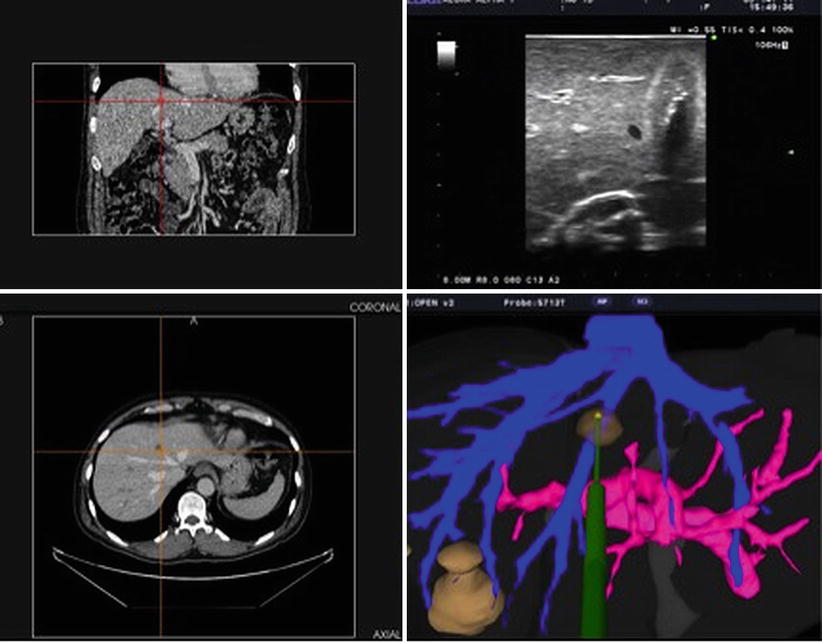The width and height of the screenshot is (822, 643).
Task: Click the tan tumor at the needle tip
Action: click(600, 426)
